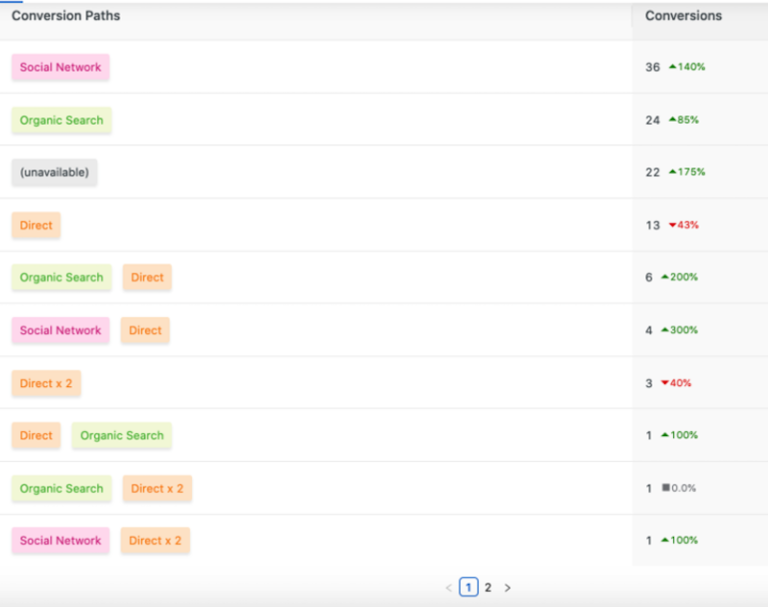Select page 1 in the pagination

pos(468,588)
